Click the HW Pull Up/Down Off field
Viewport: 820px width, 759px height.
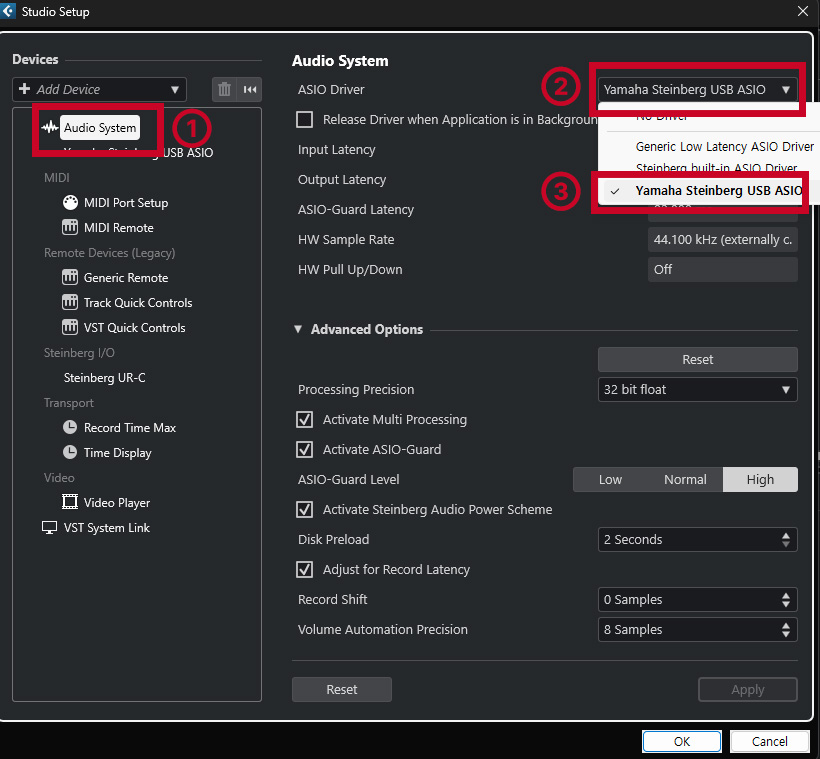point(723,269)
